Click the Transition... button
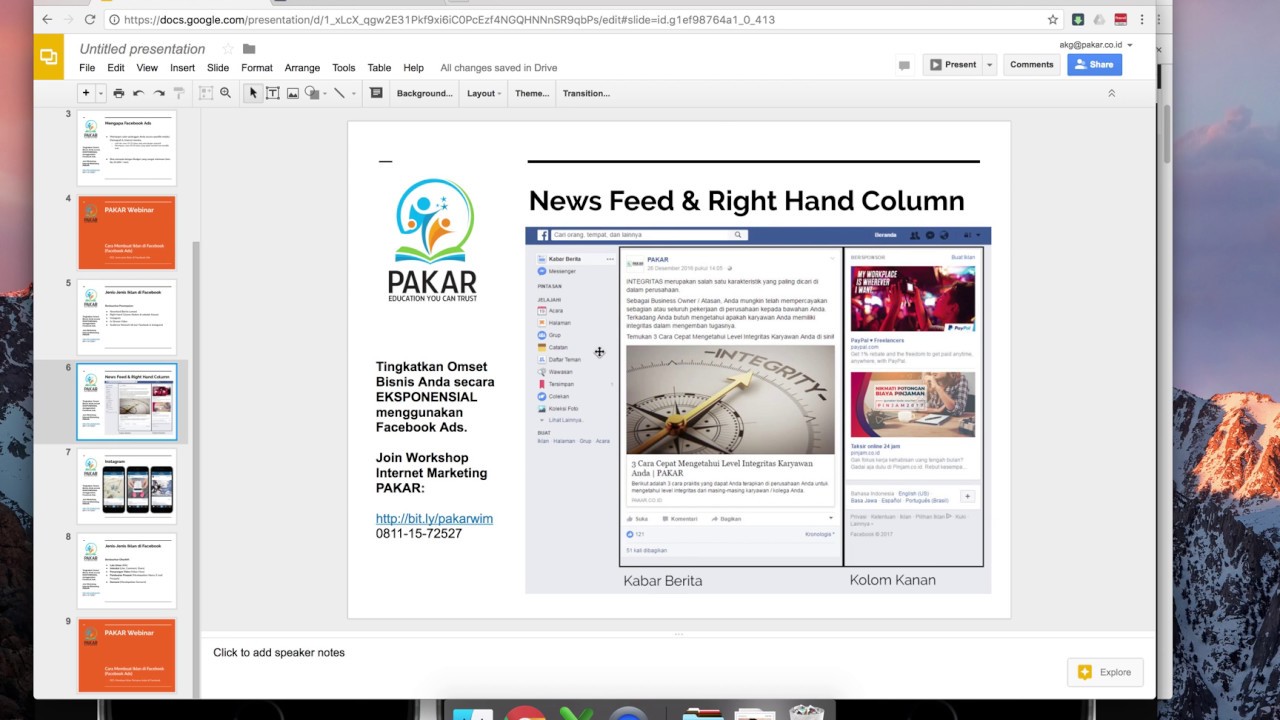The height and width of the screenshot is (720, 1280). [586, 93]
